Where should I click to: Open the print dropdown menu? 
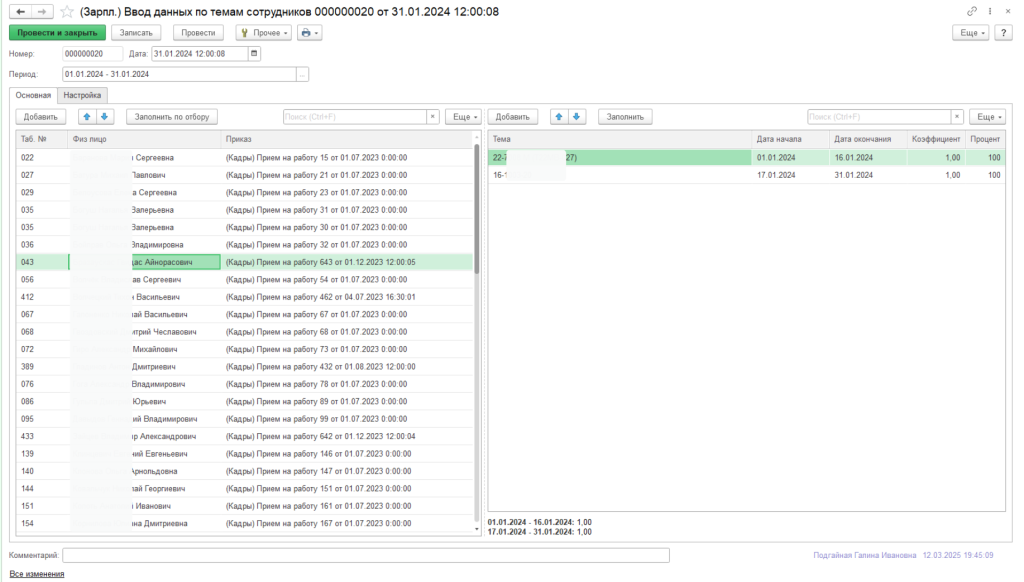[310, 33]
